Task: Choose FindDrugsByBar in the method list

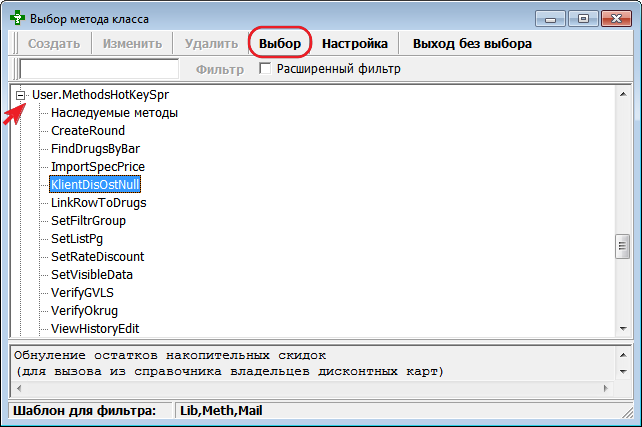Action: click(x=95, y=149)
